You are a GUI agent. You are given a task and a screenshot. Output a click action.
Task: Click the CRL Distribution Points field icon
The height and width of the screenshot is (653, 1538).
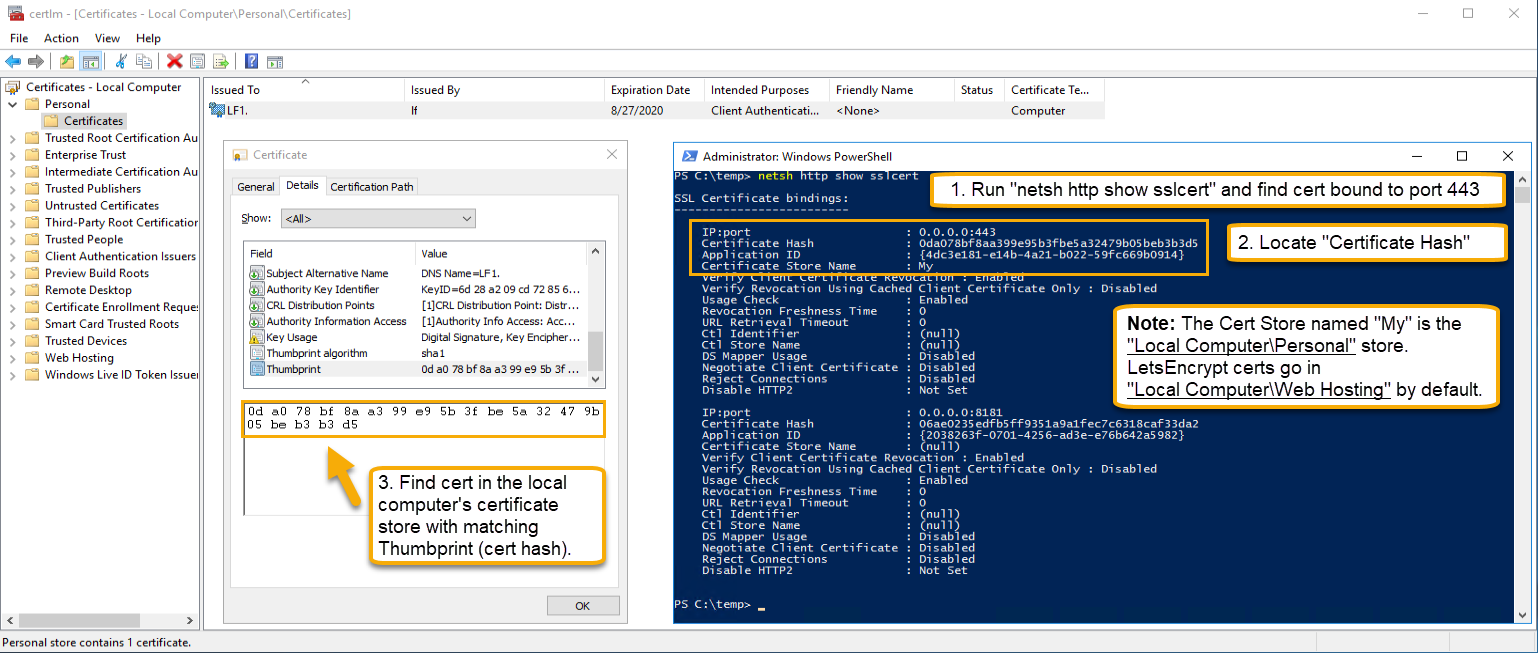click(x=257, y=305)
